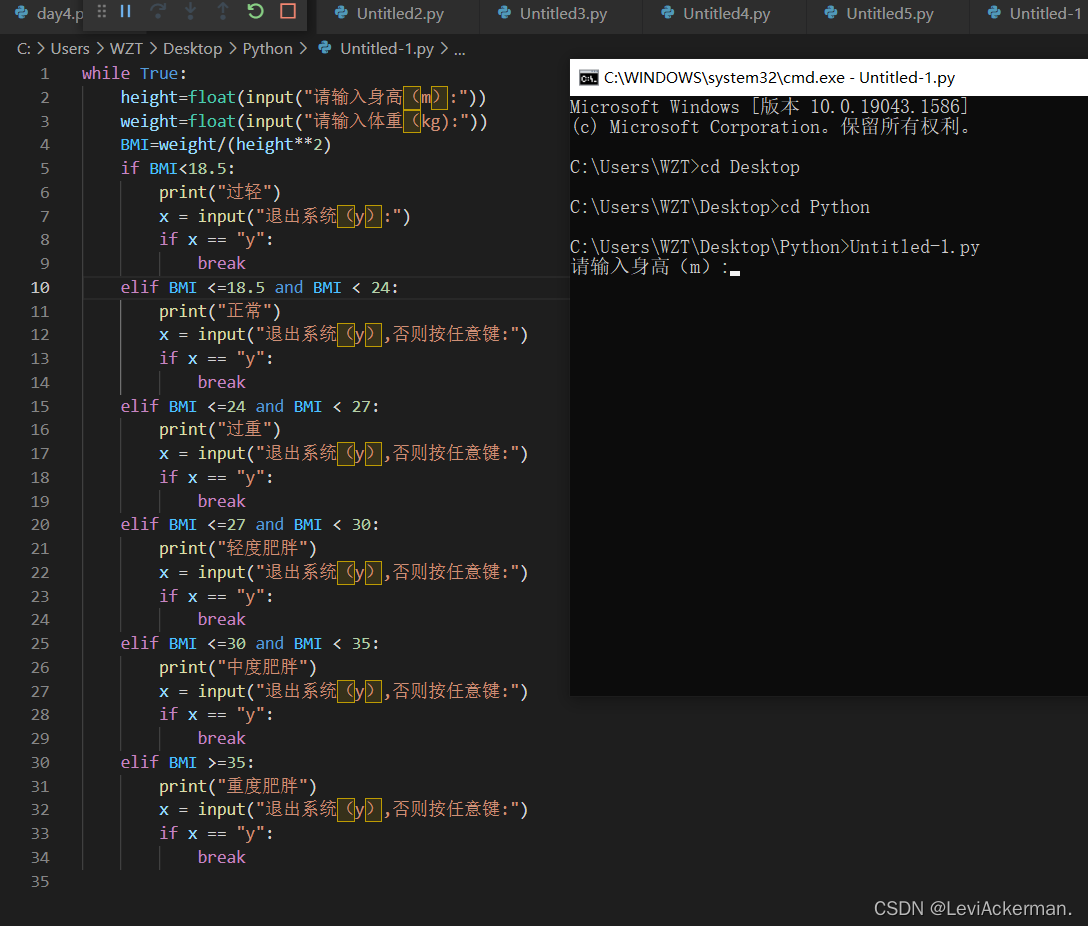Open the WZT breadcrumb folder
This screenshot has height=926, width=1088.
(x=126, y=49)
